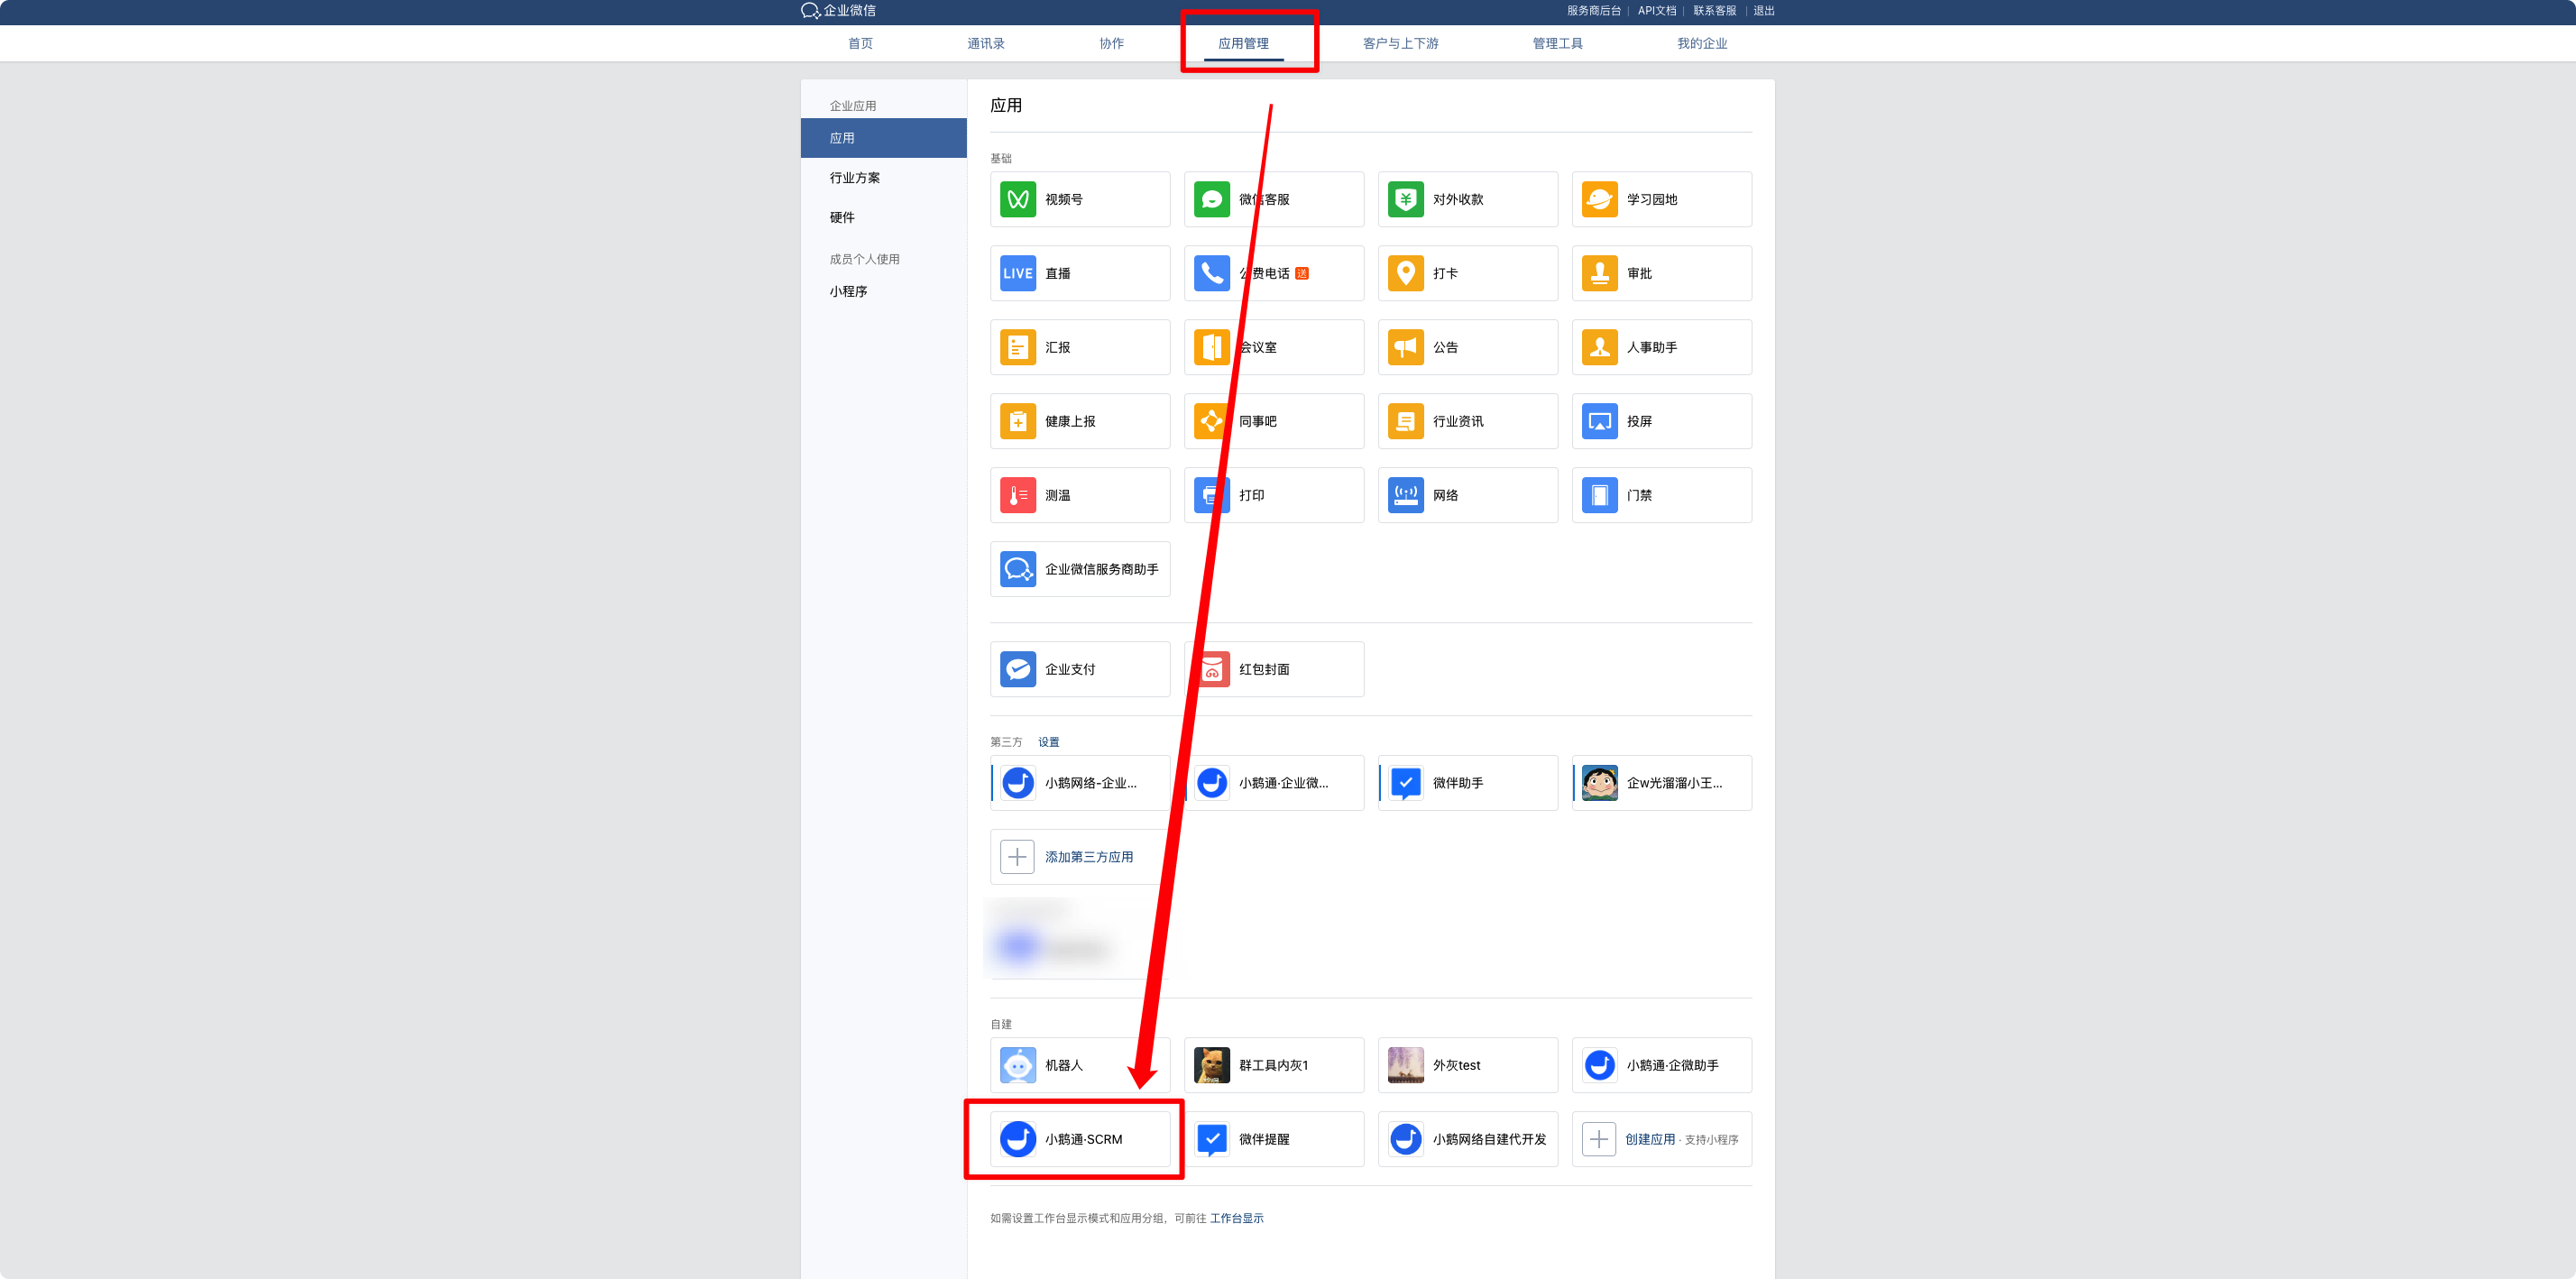Click the 服务商后台 link
2576x1279 pixels.
(x=1594, y=11)
